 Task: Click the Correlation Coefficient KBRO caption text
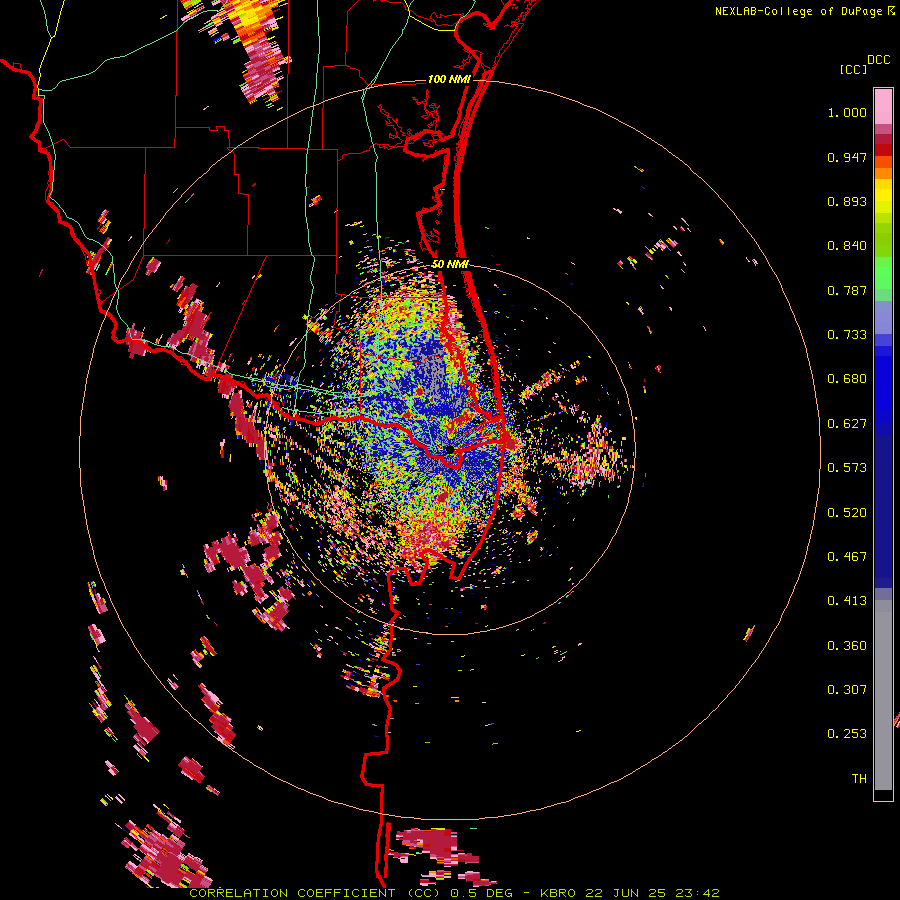454,893
